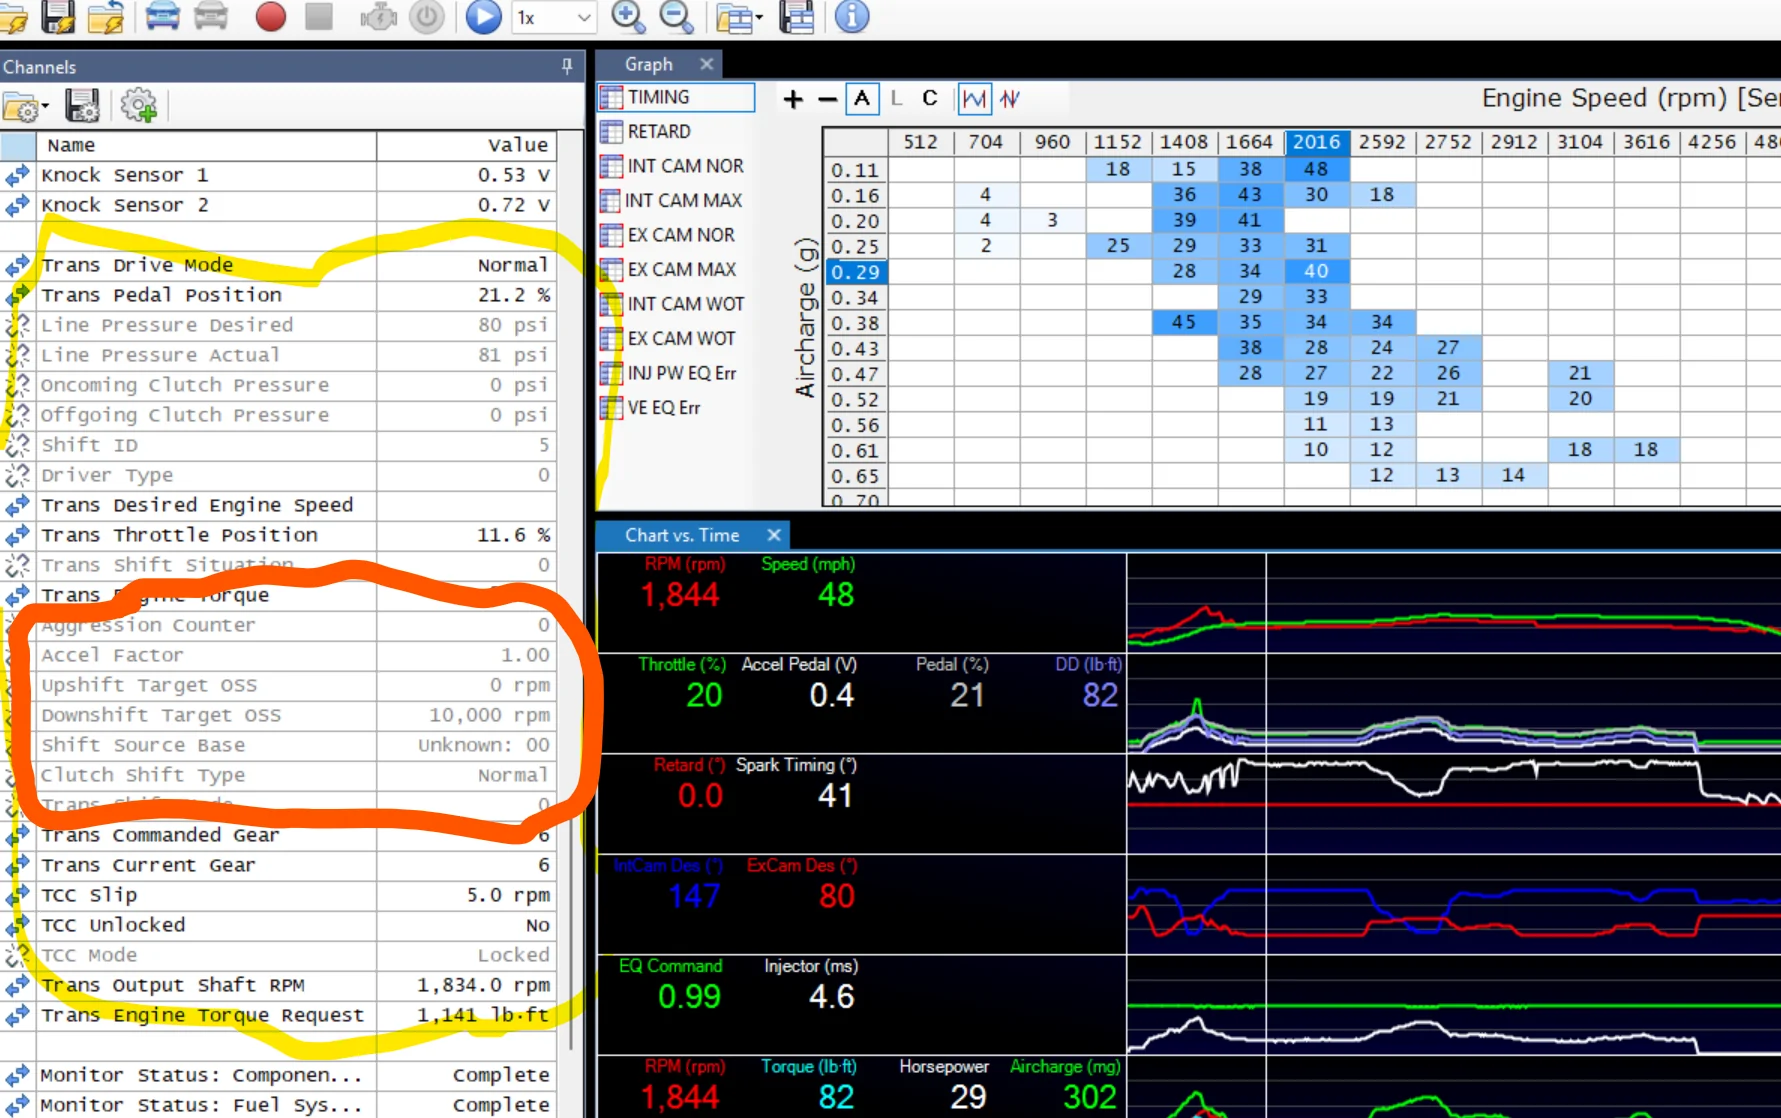The image size is (1781, 1118).
Task: Select the INT CAM NOR graph
Action: click(x=672, y=166)
